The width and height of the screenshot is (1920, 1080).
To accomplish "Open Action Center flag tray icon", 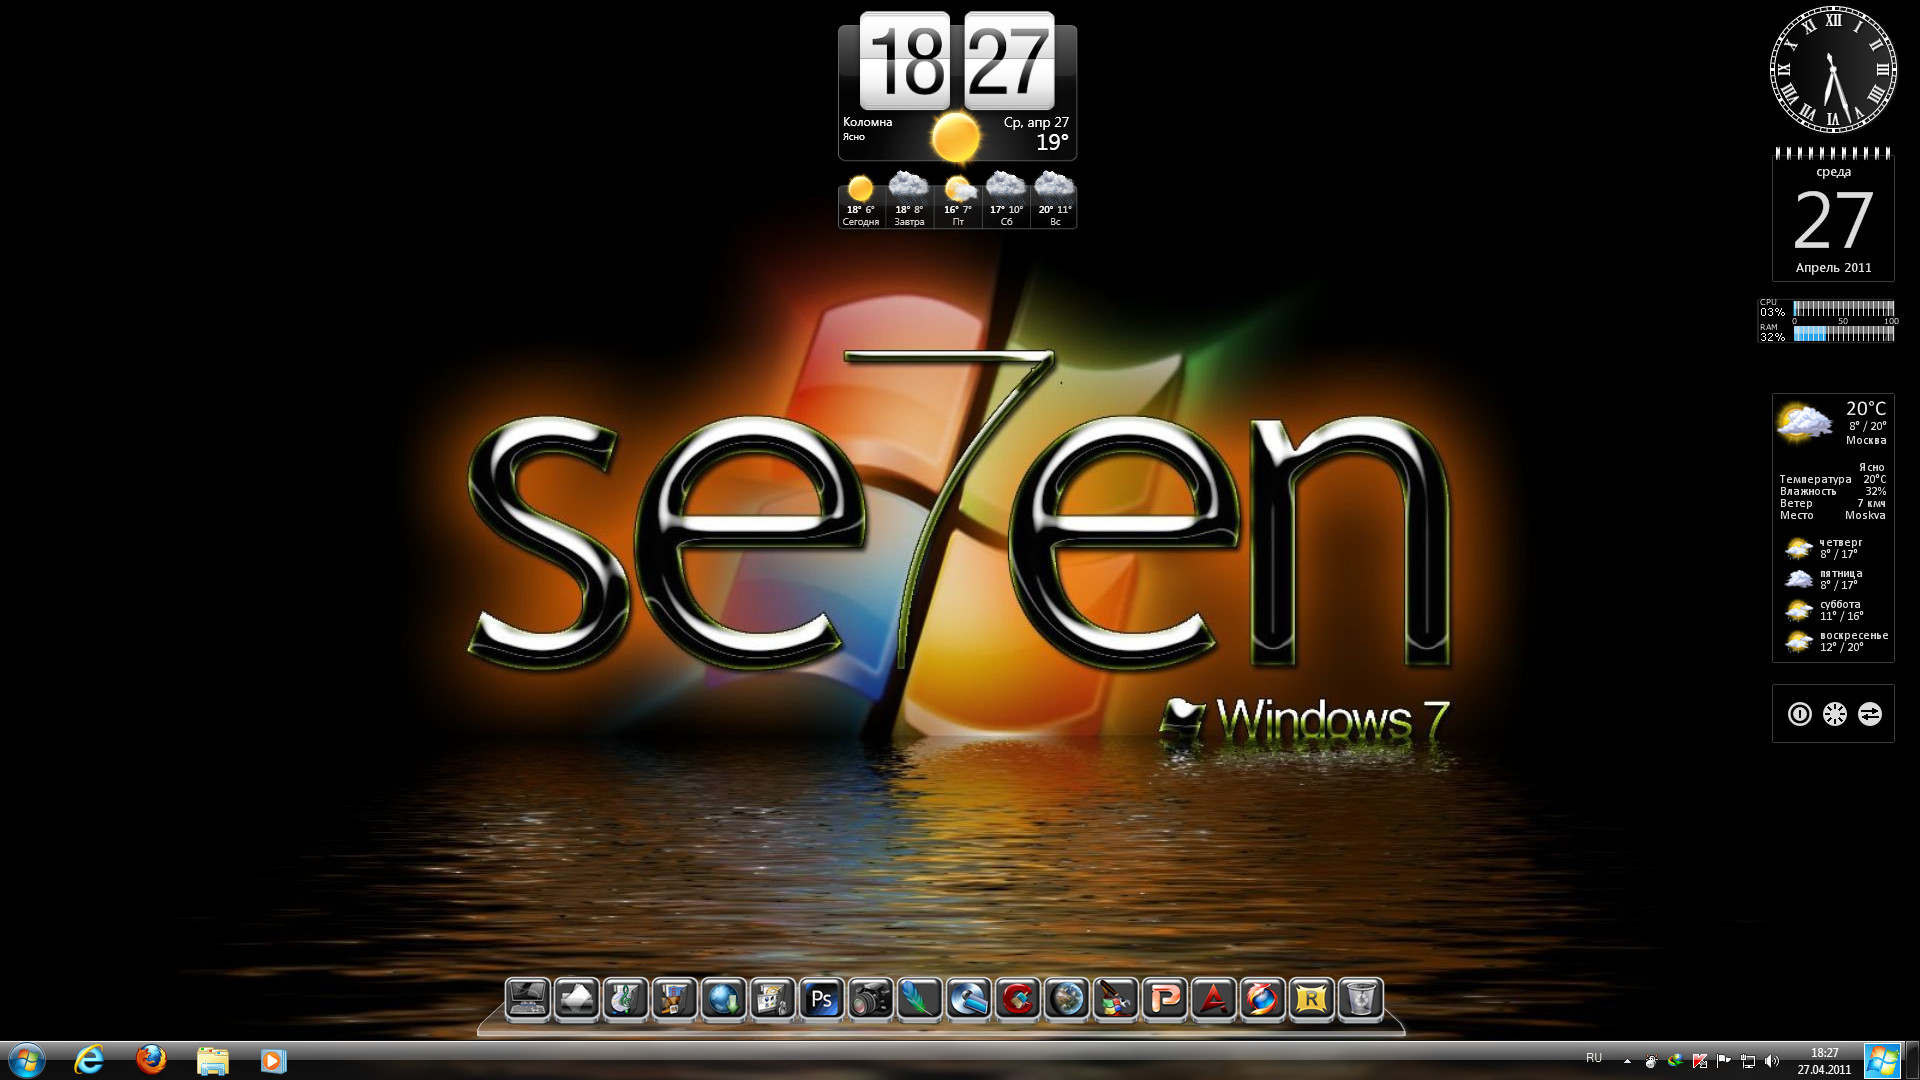I will [x=1723, y=1061].
